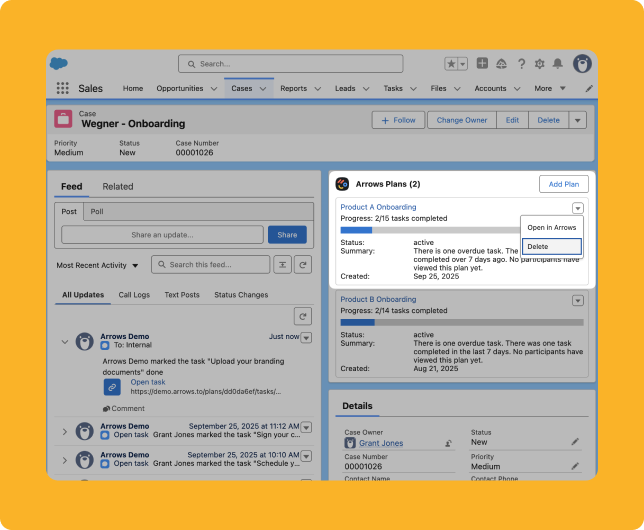The image size is (644, 530).
Task: Click the link icon for Open task
Action: point(112,387)
